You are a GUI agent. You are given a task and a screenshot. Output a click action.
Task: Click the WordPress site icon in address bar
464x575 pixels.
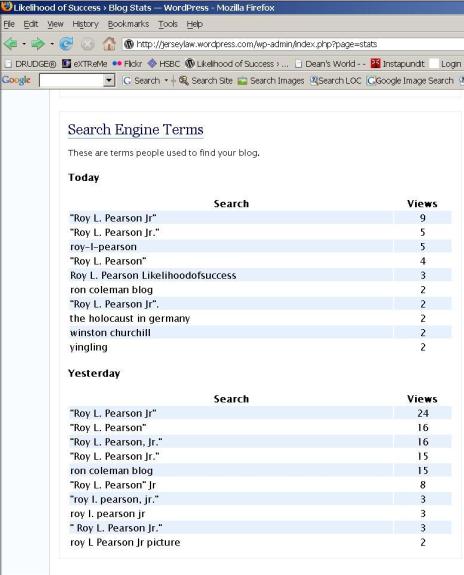[x=129, y=44]
